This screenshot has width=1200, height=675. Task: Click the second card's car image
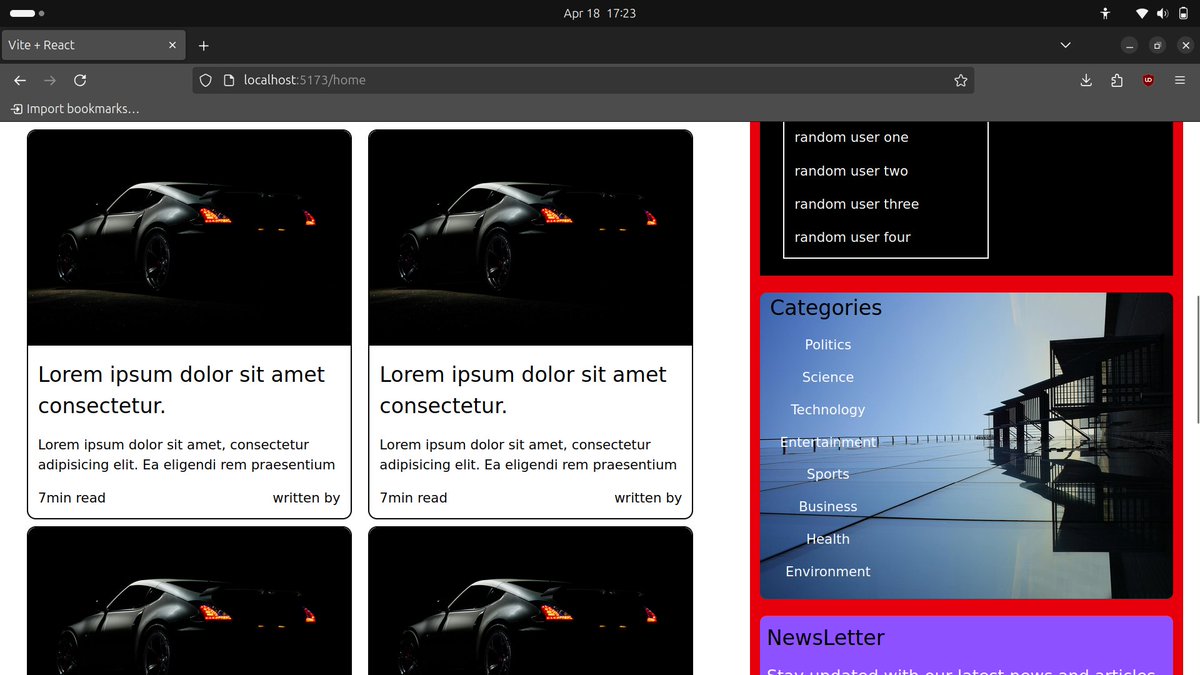coord(531,238)
